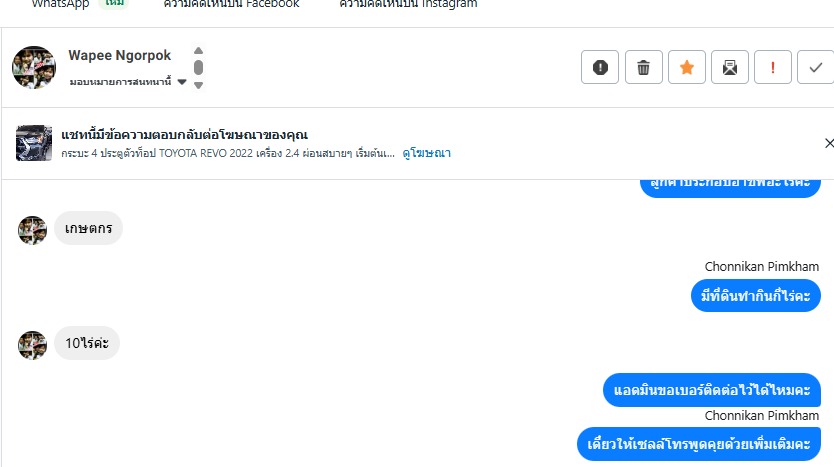The height and width of the screenshot is (467, 834).
Task: Open the Toyota Revo ad thumbnail
Action: click(x=34, y=143)
